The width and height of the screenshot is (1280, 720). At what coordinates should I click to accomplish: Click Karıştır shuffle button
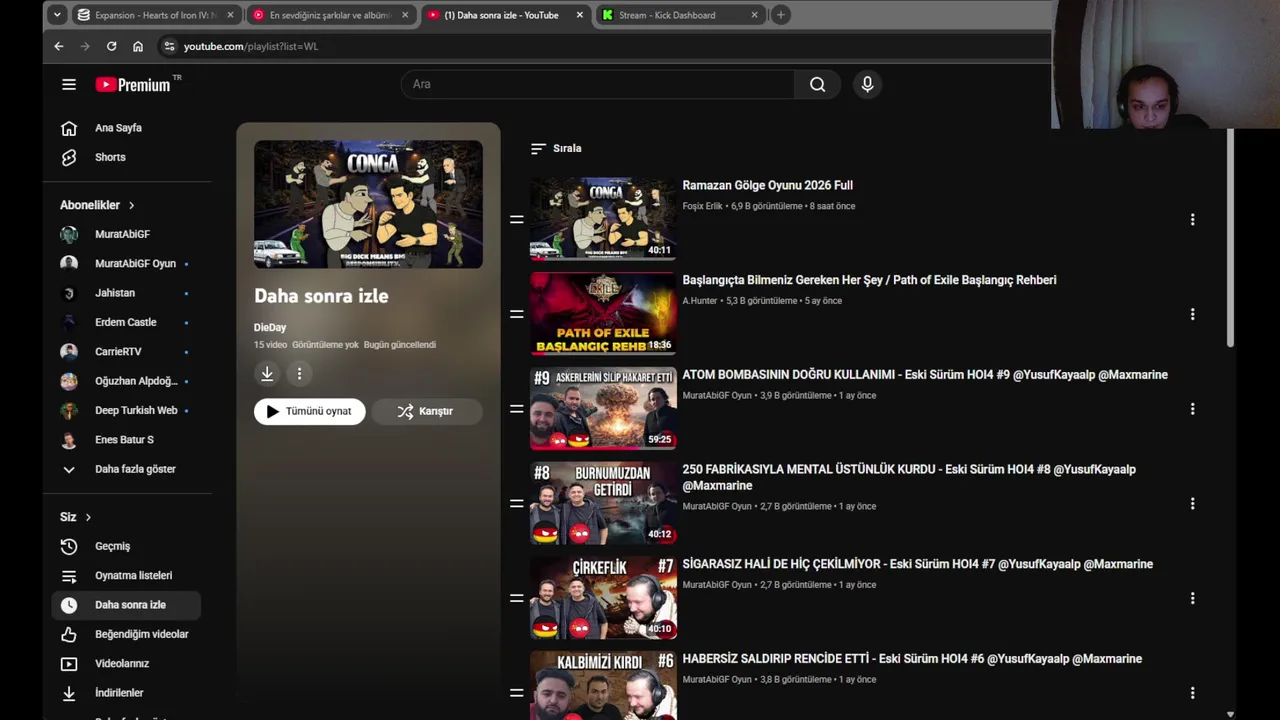click(427, 411)
